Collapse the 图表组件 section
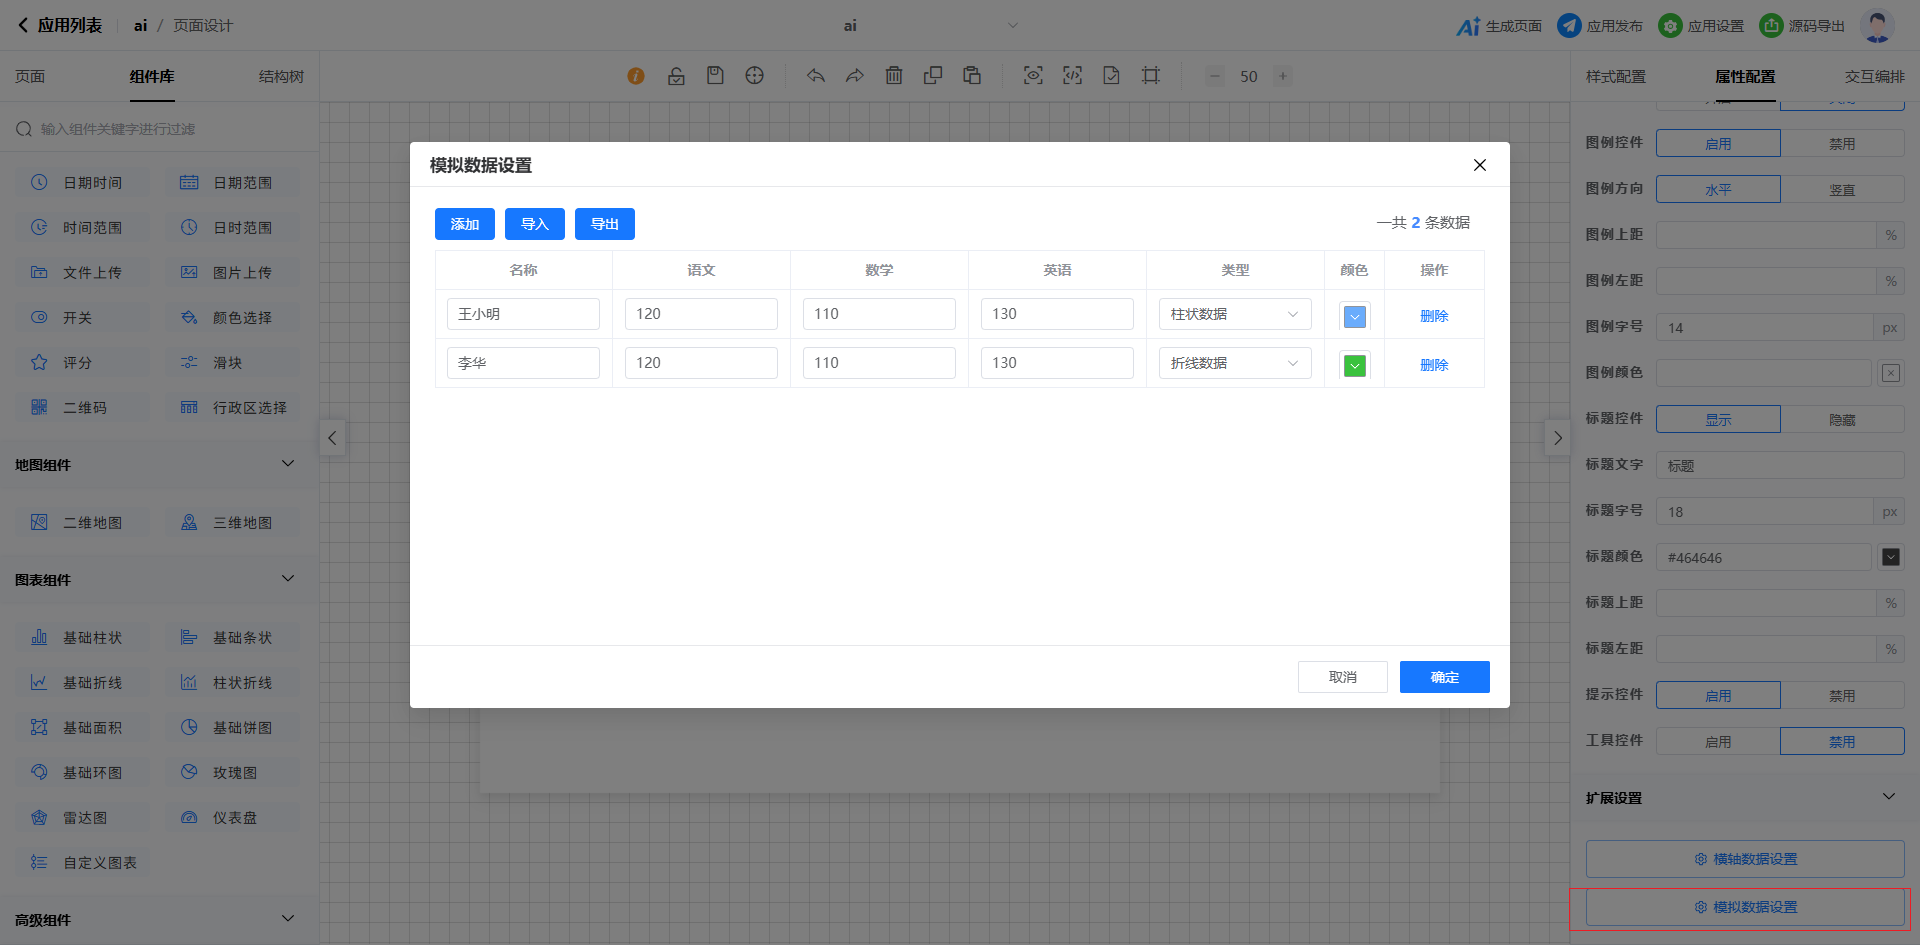This screenshot has height=945, width=1920. pos(288,579)
